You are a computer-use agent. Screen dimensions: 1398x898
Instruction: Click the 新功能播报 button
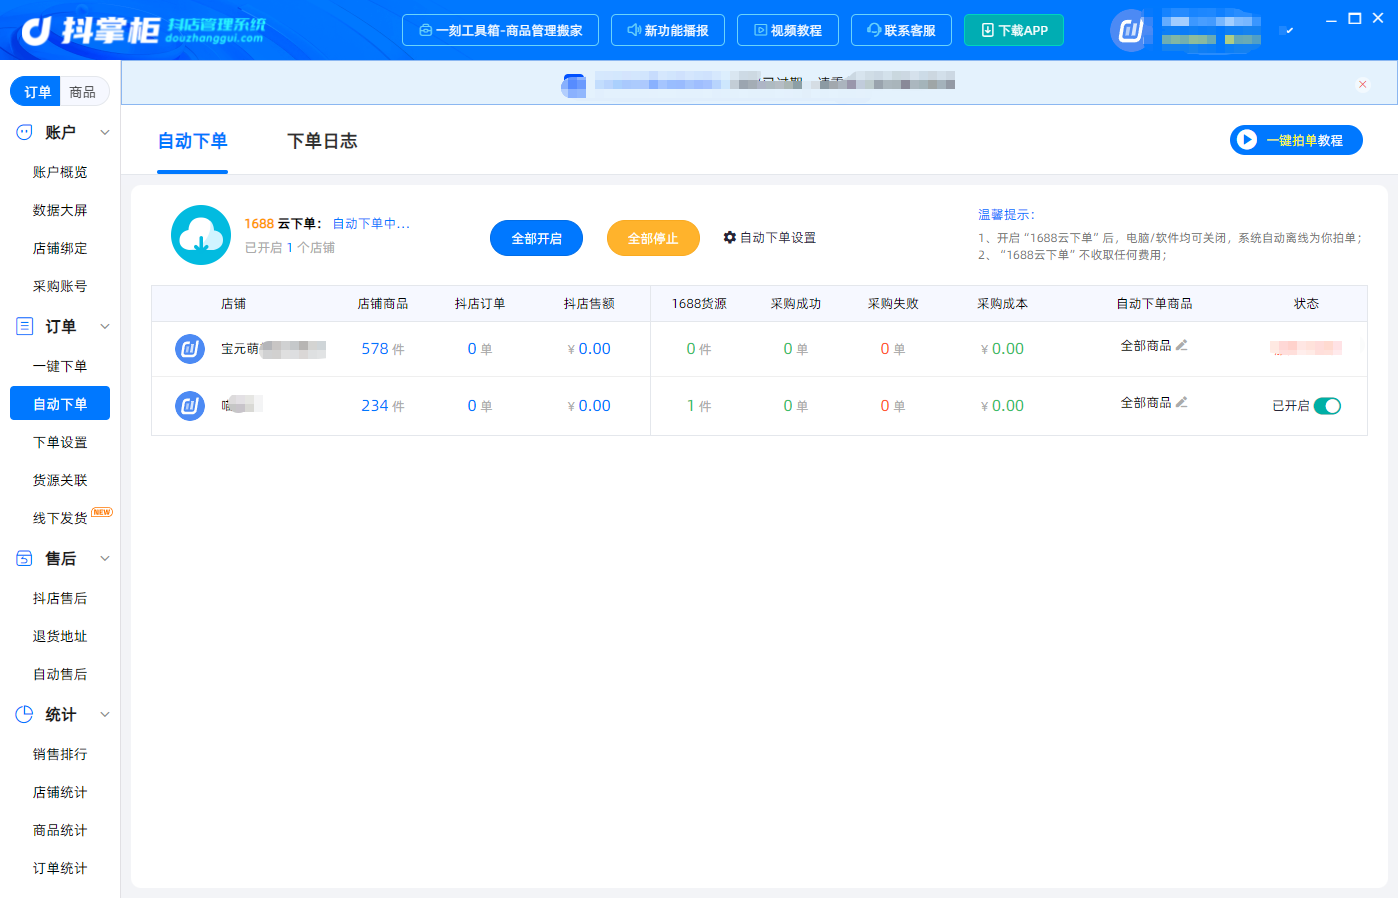point(668,30)
